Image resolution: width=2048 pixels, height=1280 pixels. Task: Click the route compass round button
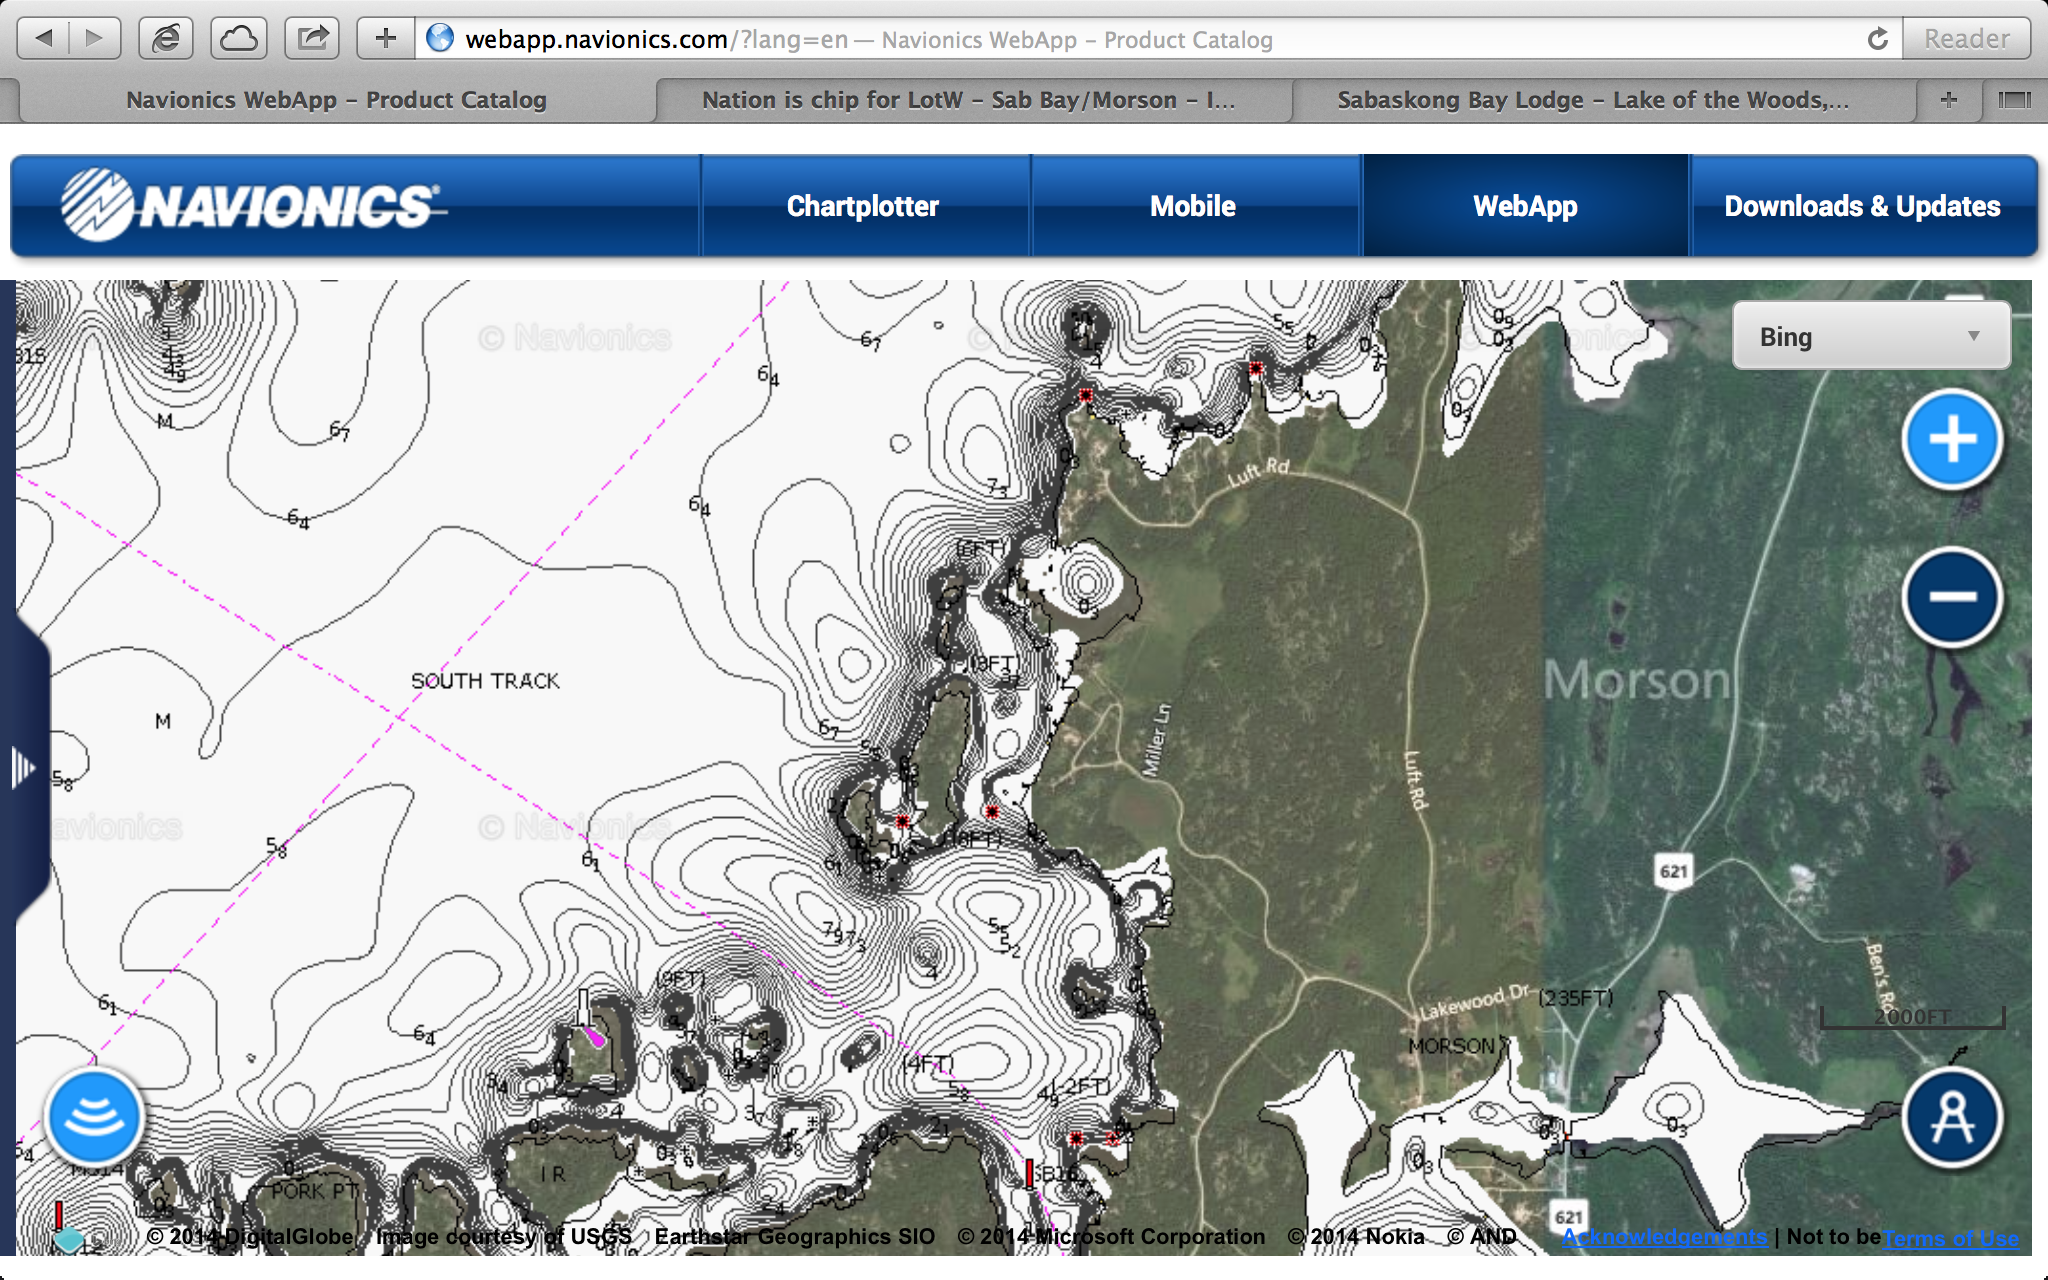pos(1952,1116)
